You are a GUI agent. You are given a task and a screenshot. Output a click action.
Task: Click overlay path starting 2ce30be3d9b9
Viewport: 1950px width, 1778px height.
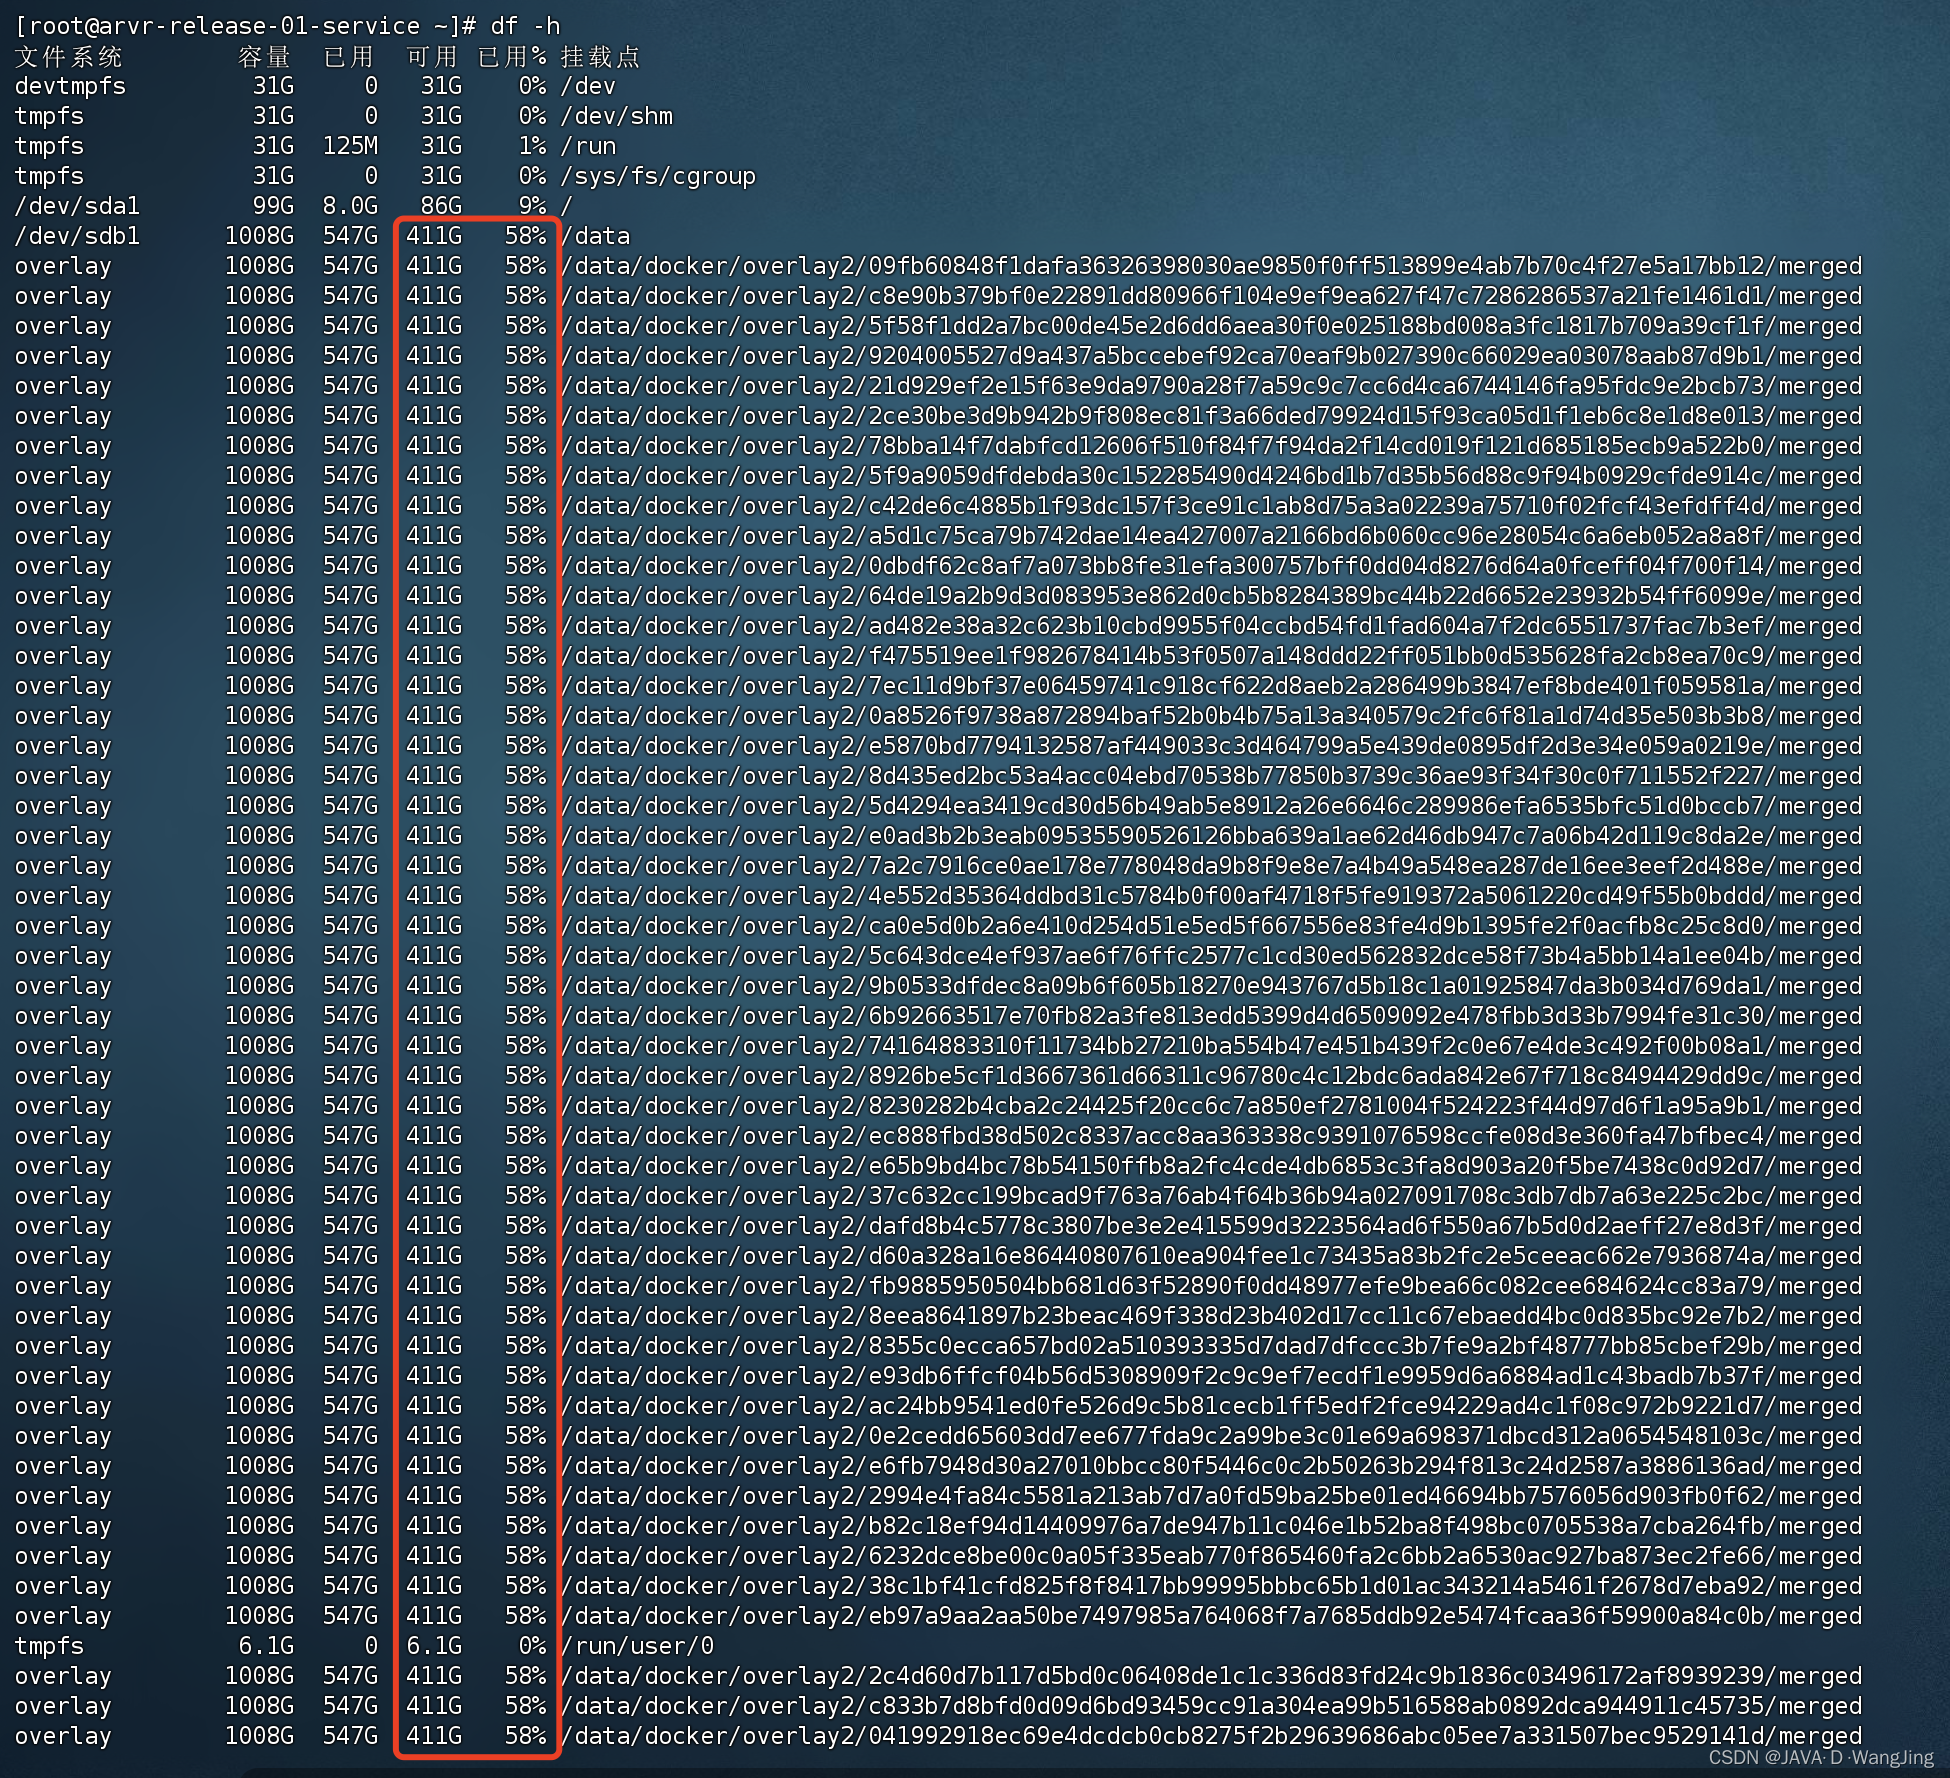pos(1212,416)
